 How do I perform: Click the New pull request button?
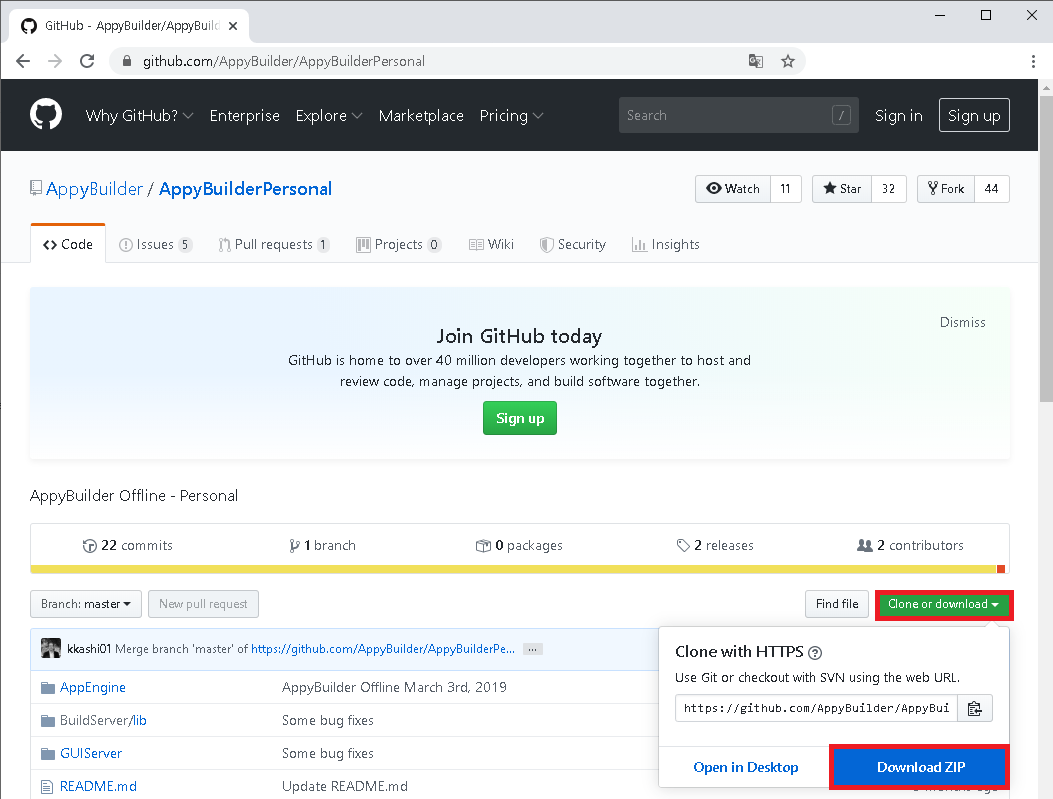203,604
